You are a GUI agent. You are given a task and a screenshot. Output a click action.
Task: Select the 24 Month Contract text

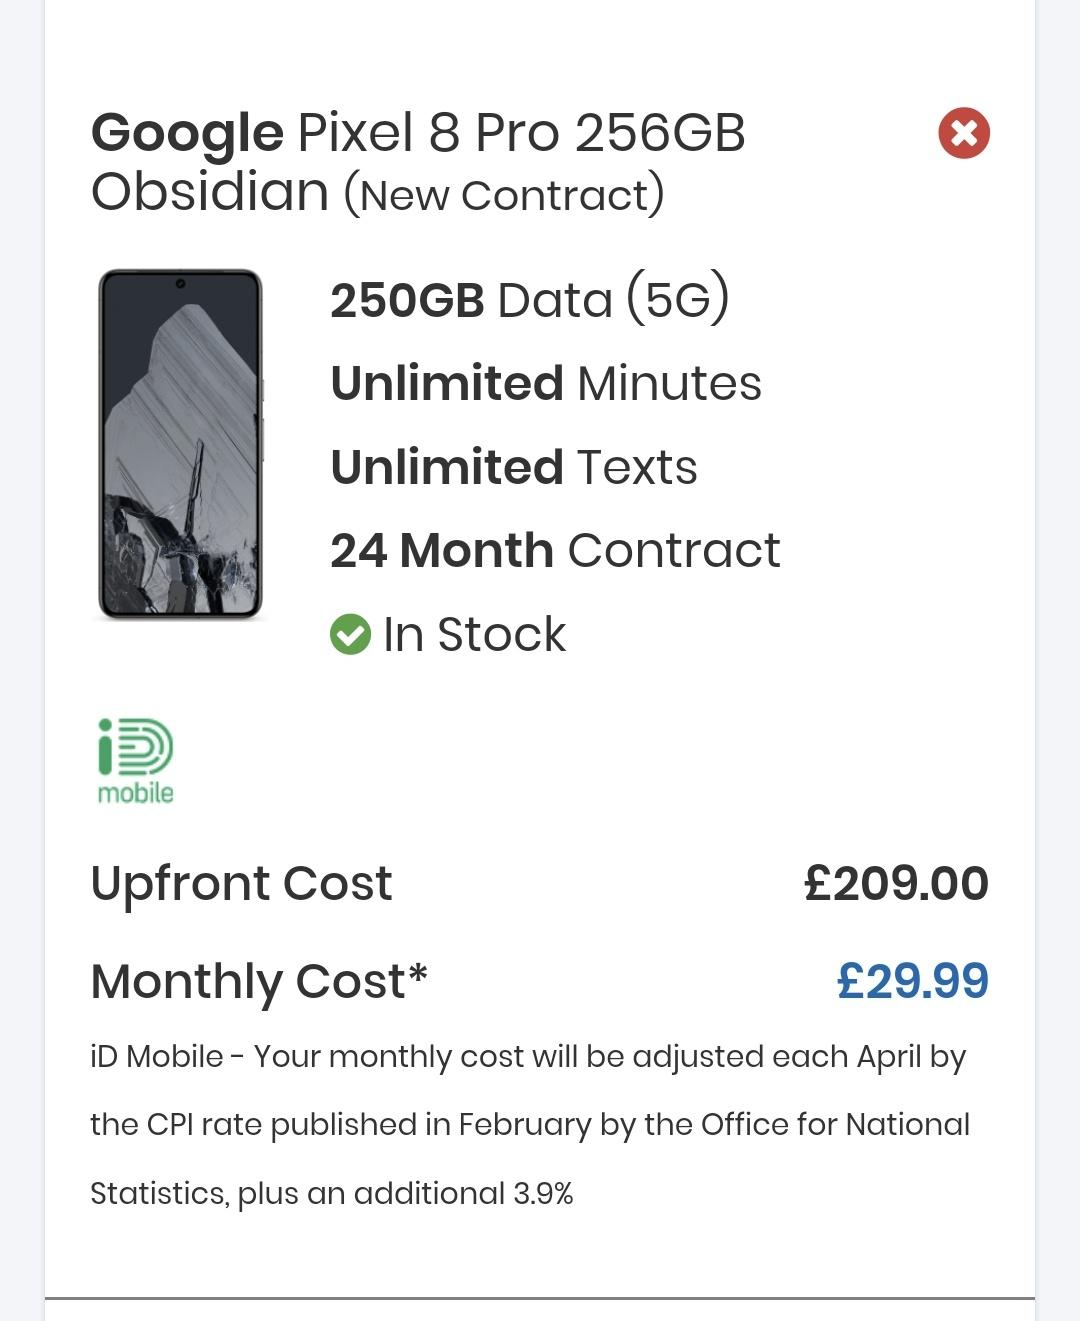555,550
